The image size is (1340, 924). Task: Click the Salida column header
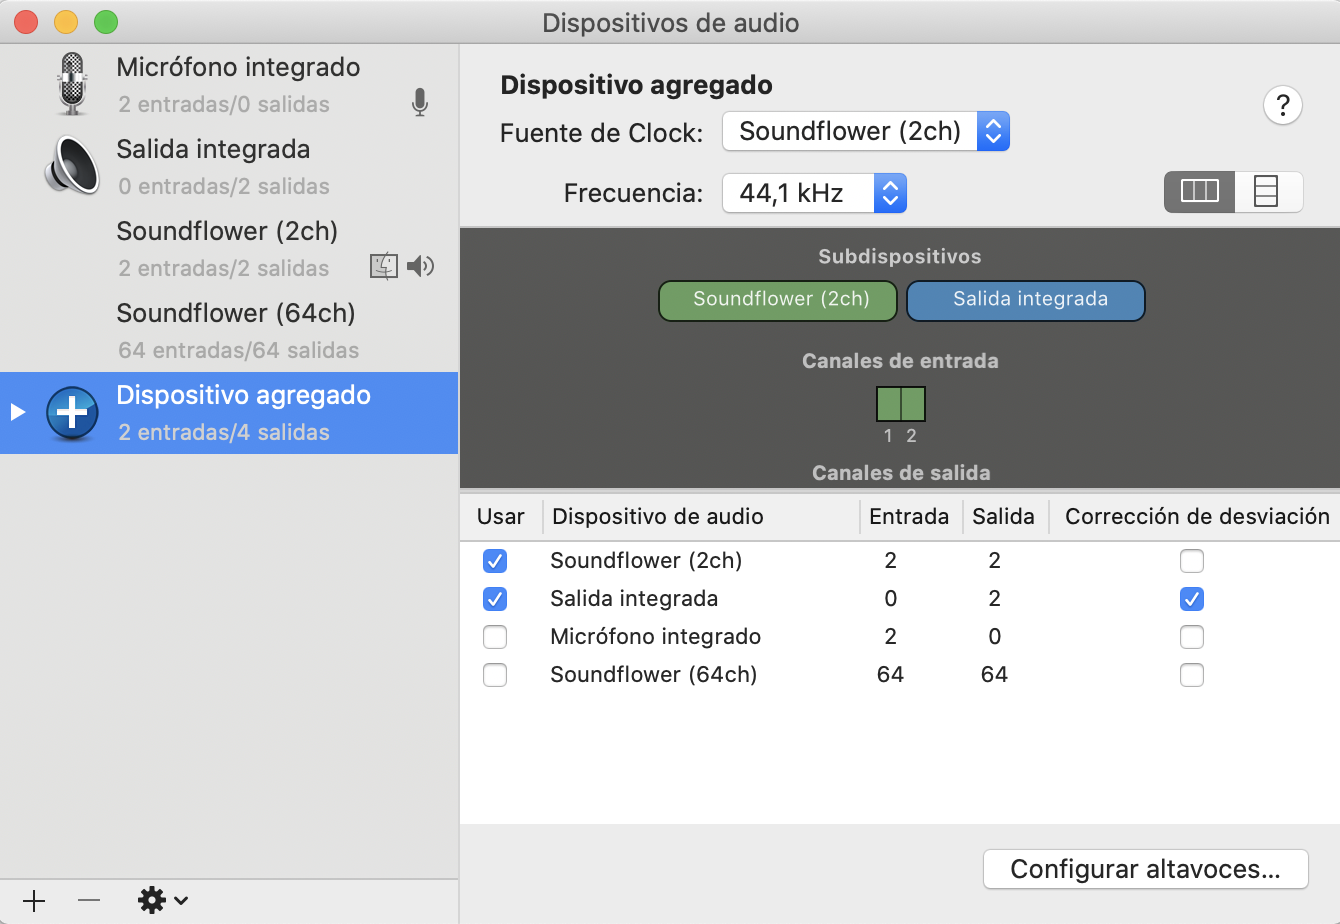click(1004, 516)
